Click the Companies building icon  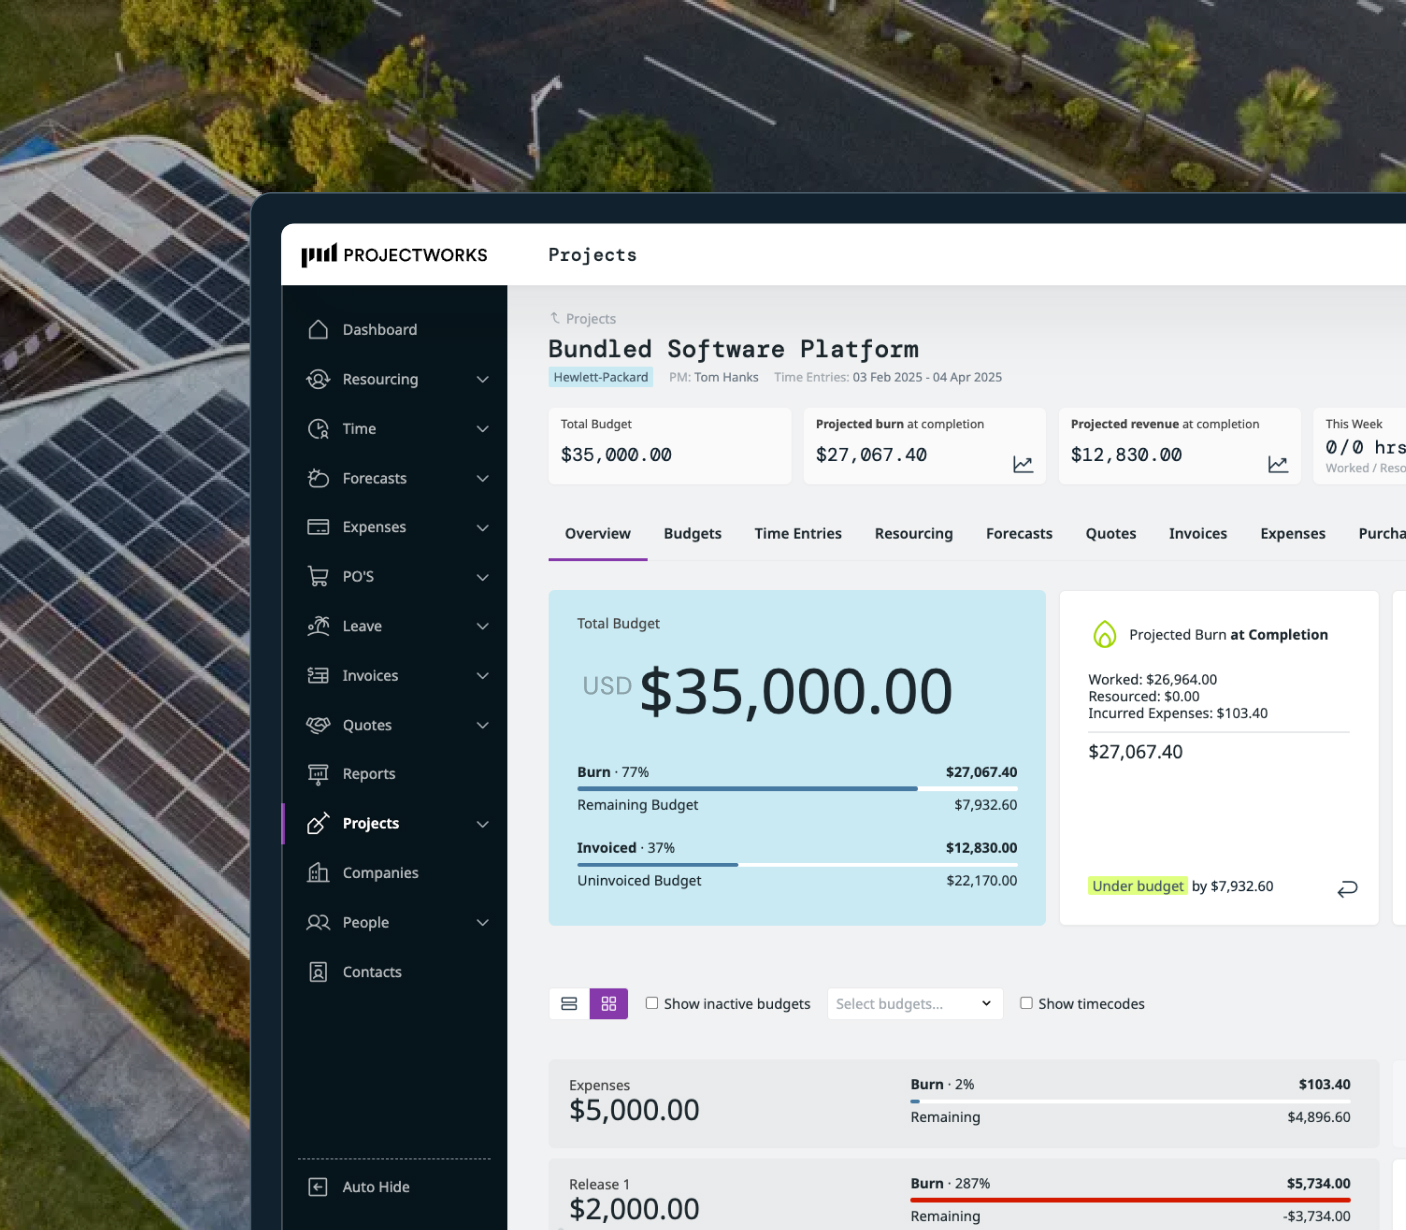tap(318, 873)
